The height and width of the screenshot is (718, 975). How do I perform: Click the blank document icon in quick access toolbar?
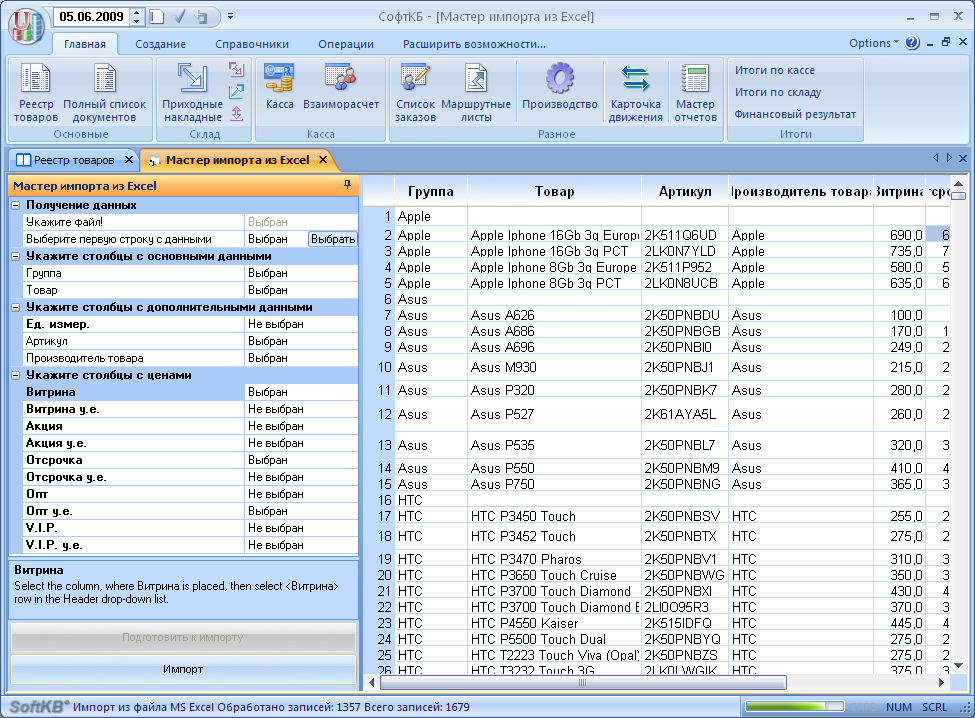pos(157,17)
